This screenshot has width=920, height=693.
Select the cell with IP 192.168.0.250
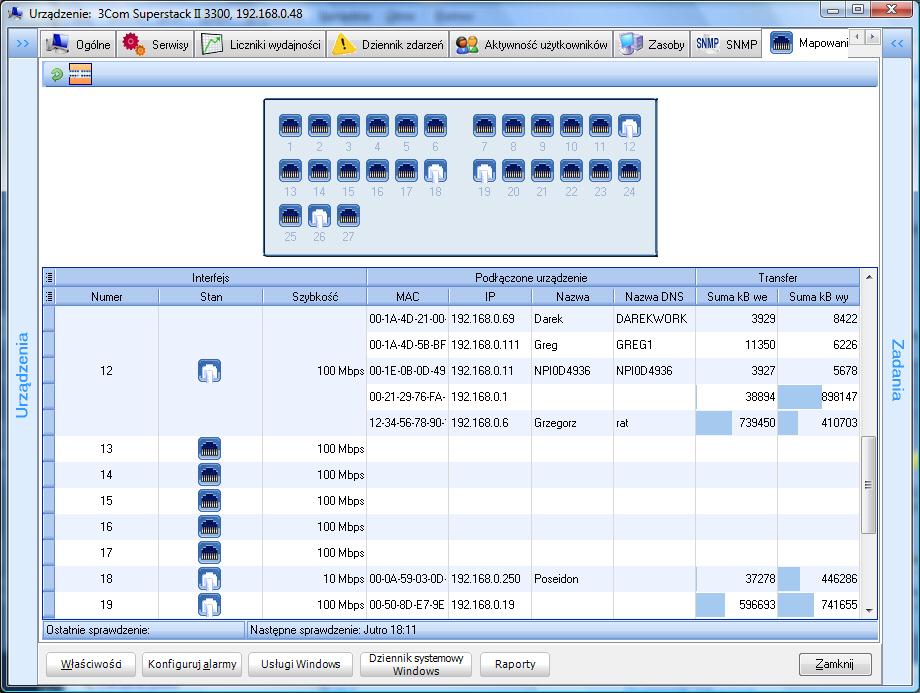tap(490, 579)
